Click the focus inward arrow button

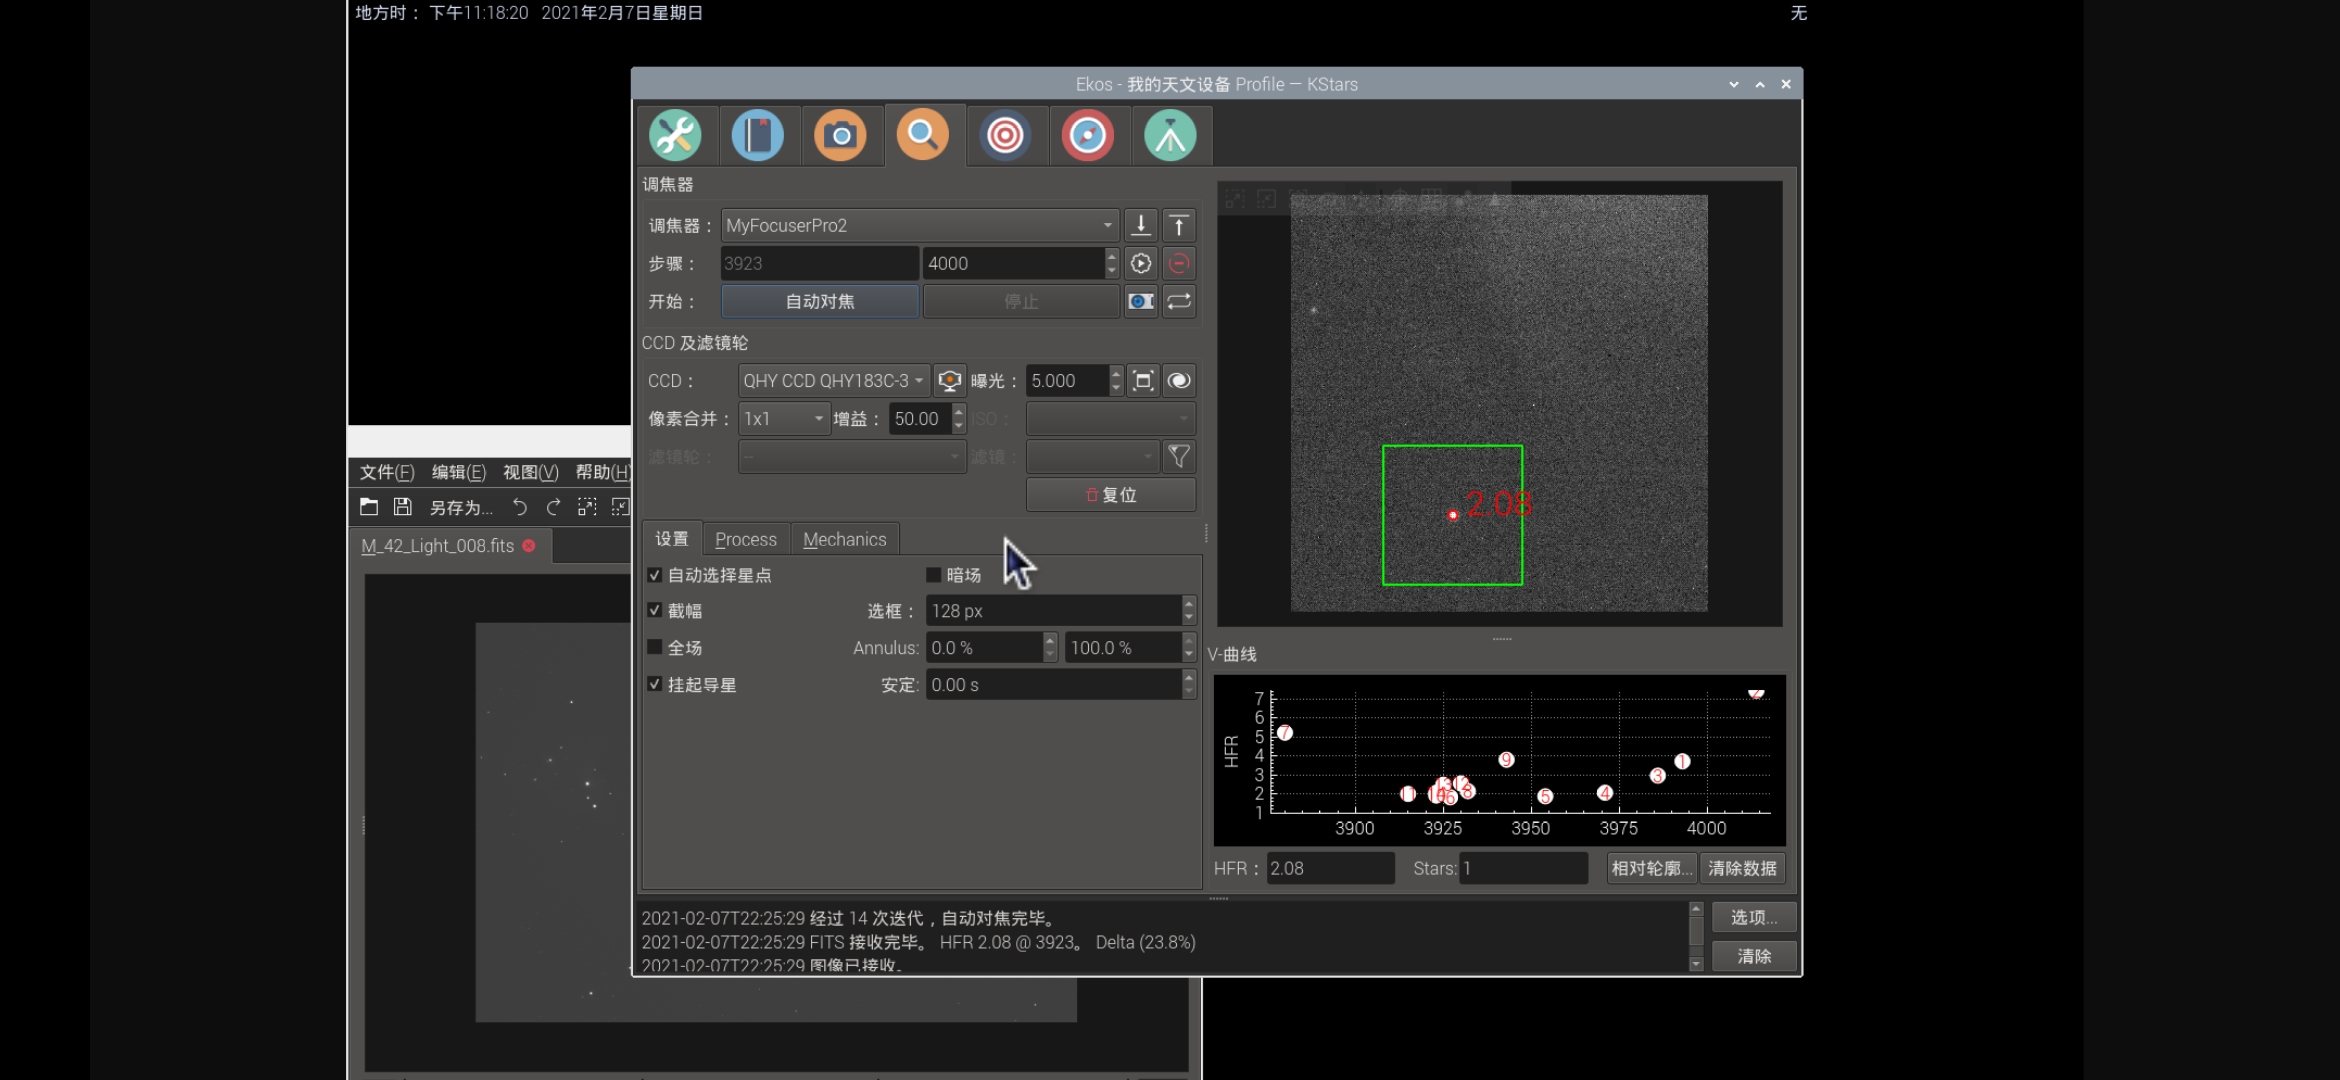(1141, 225)
